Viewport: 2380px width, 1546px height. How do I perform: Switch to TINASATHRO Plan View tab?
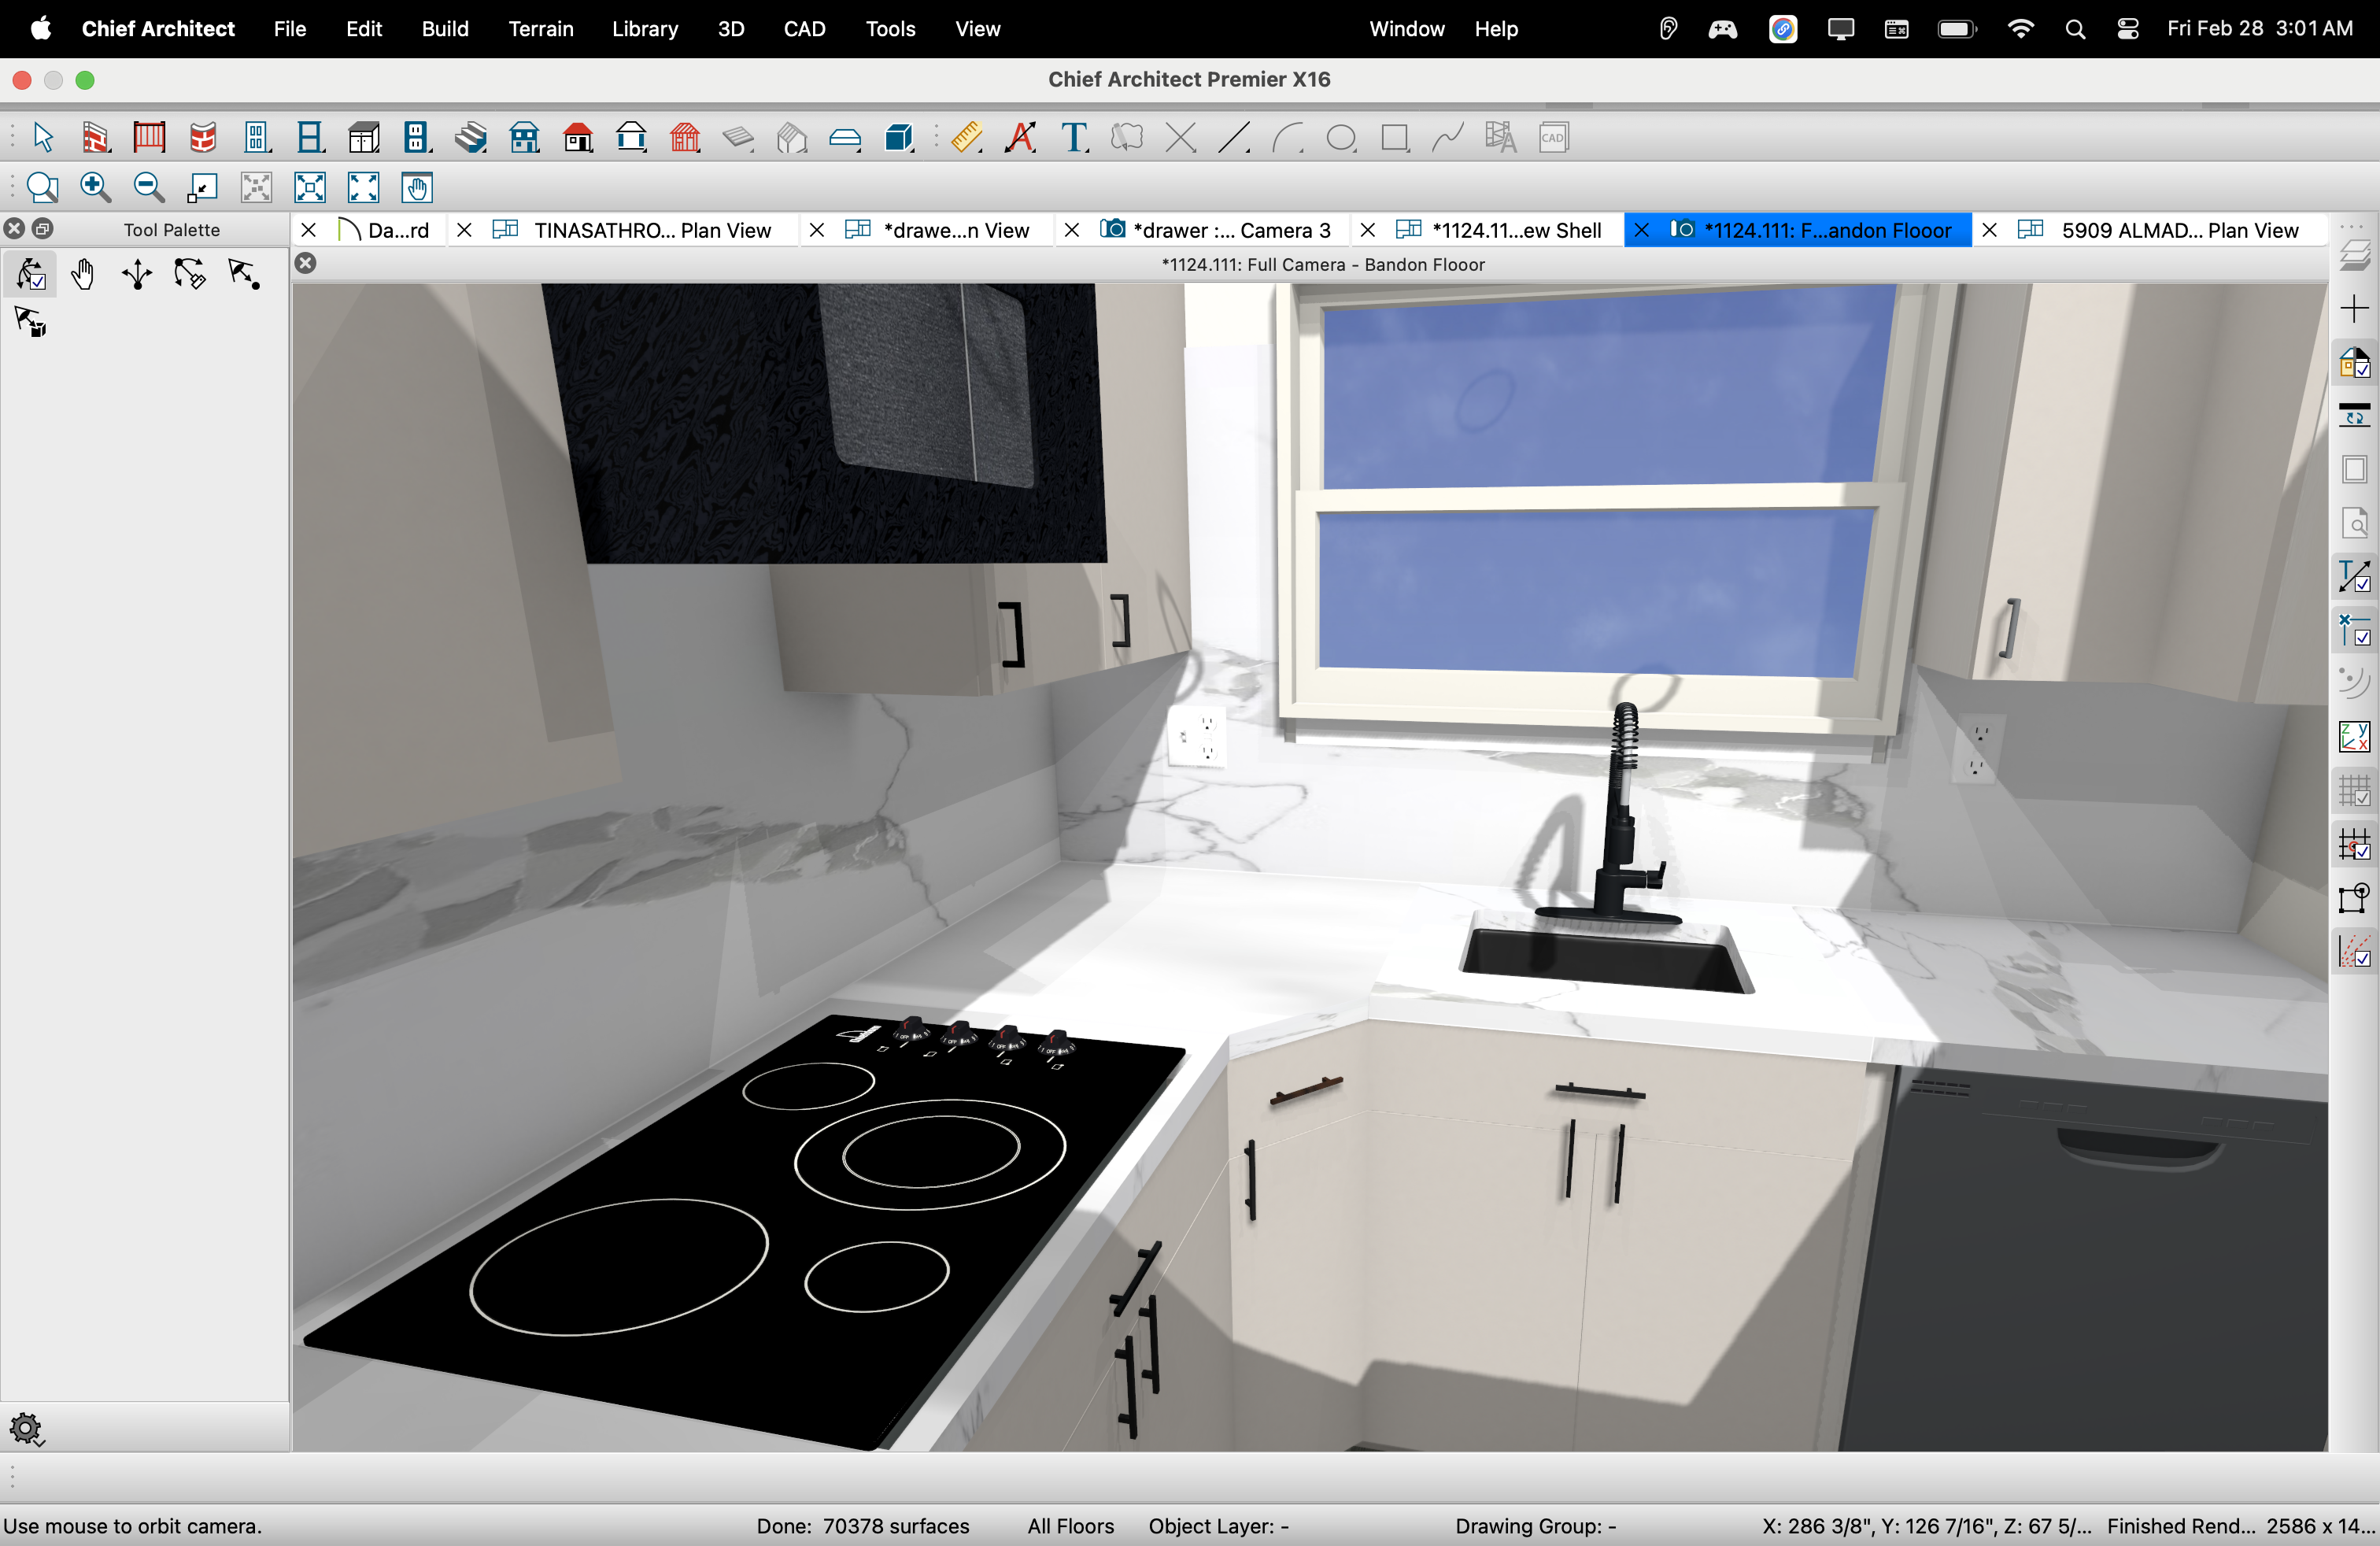[x=652, y=231]
